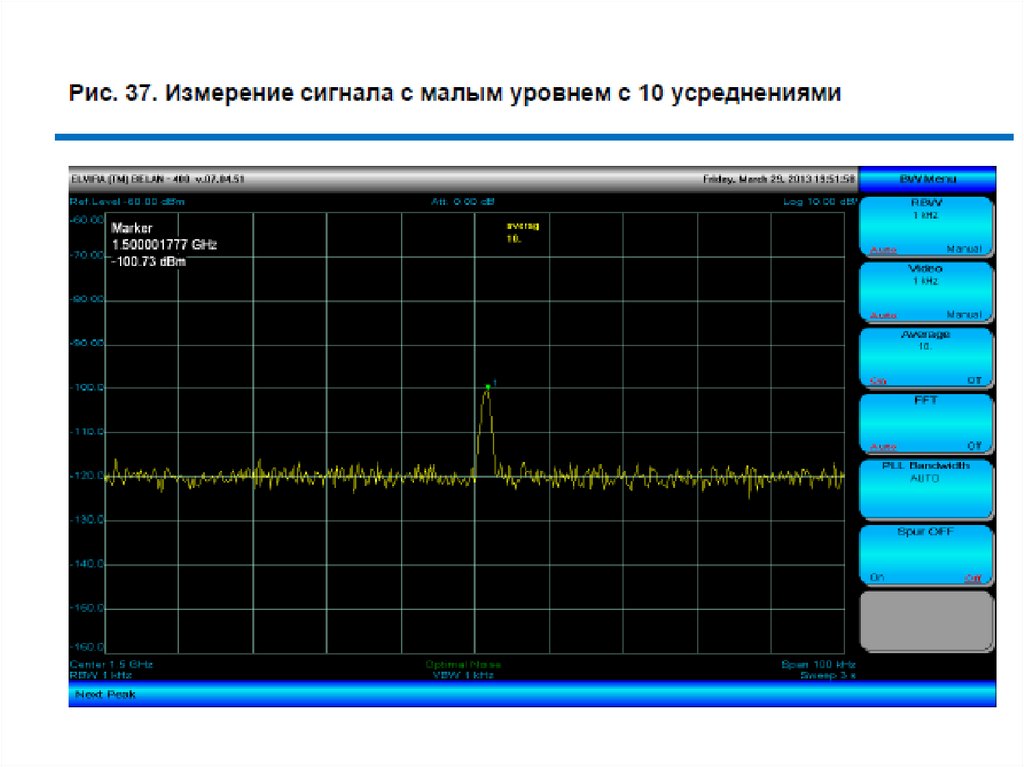Select Off on the Spur softkey
This screenshot has height=767, width=1024.
(972, 578)
